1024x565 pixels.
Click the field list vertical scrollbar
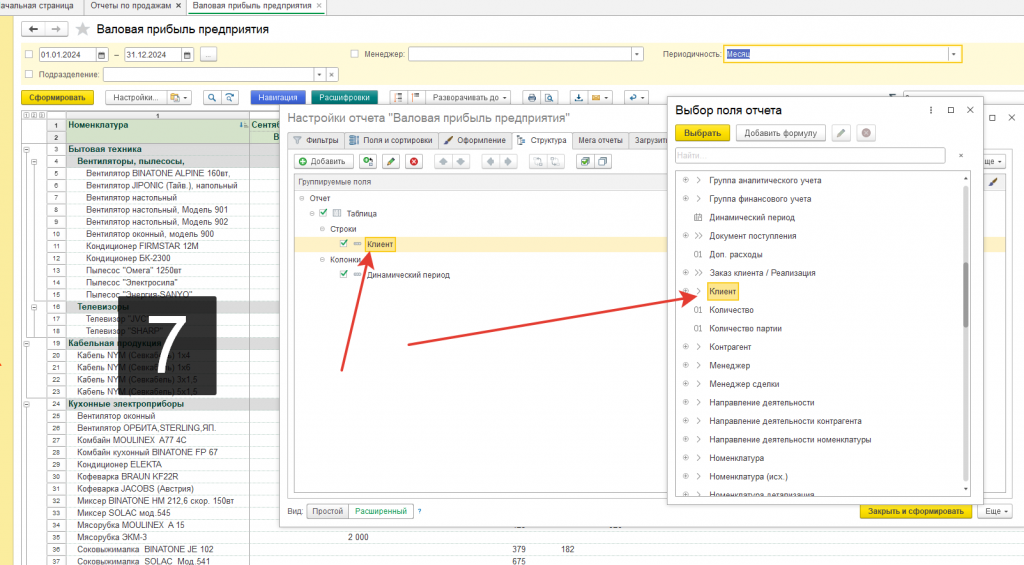click(x=965, y=294)
